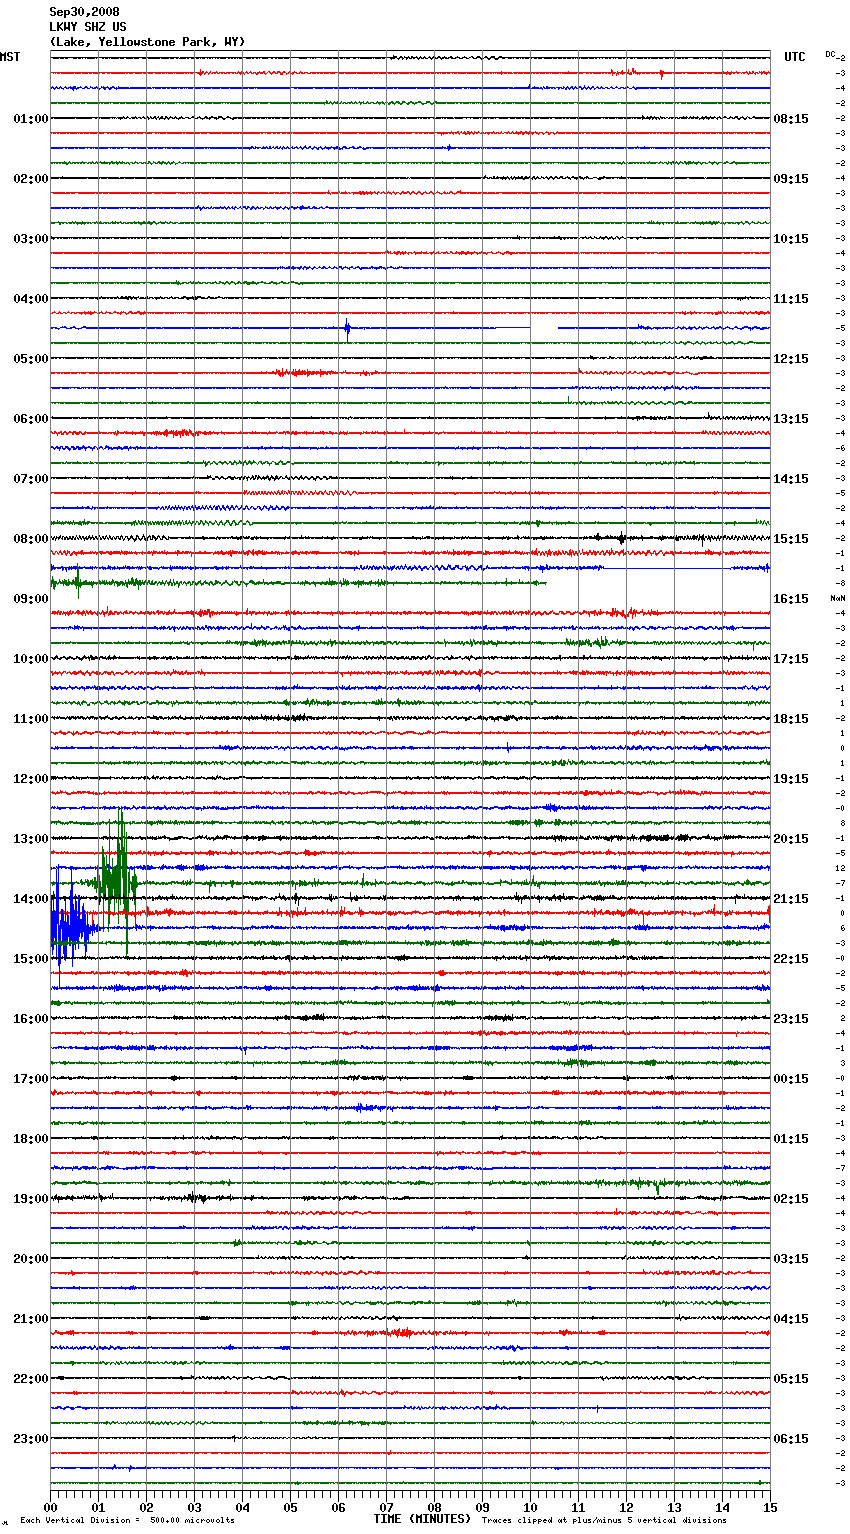Select the 09:15 UTC time label
The width and height of the screenshot is (850, 1534).
point(791,179)
